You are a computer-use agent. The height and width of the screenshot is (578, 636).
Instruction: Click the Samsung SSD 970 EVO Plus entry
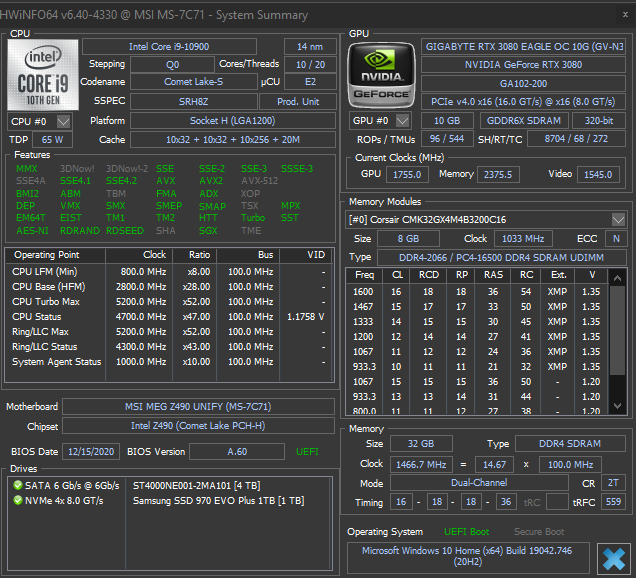(x=219, y=500)
